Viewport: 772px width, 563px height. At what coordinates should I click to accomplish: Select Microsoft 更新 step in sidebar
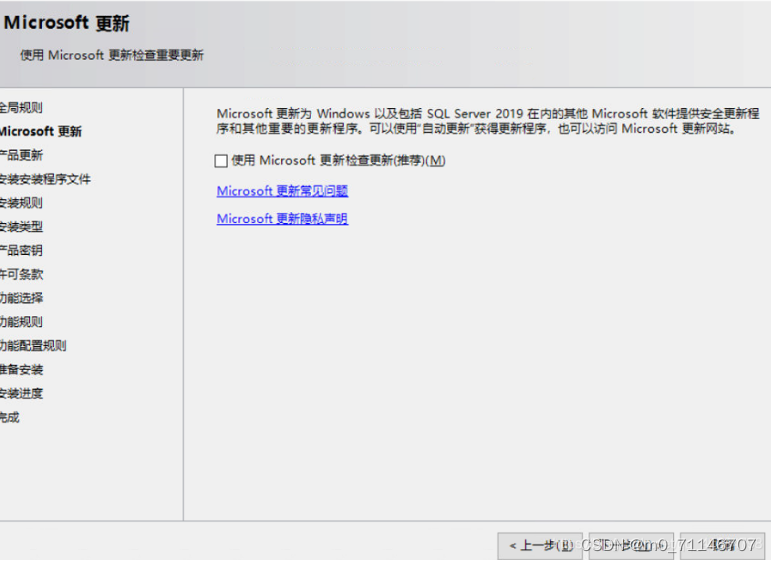[x=41, y=131]
